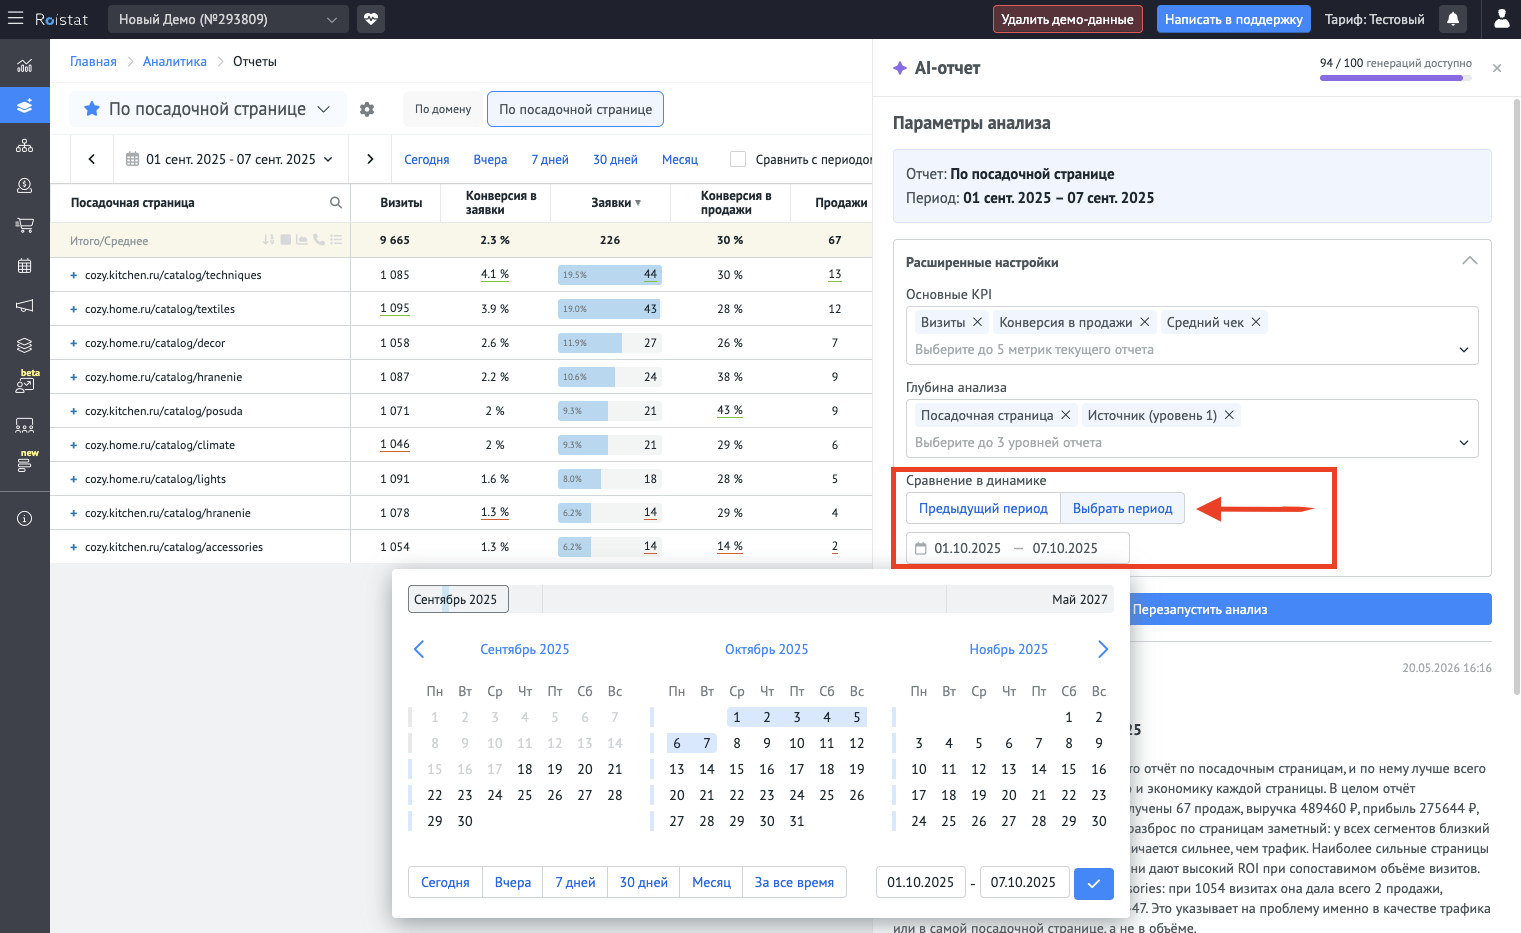Open the Глубина анализа levels dropdown
This screenshot has height=933, width=1521.
(1464, 443)
